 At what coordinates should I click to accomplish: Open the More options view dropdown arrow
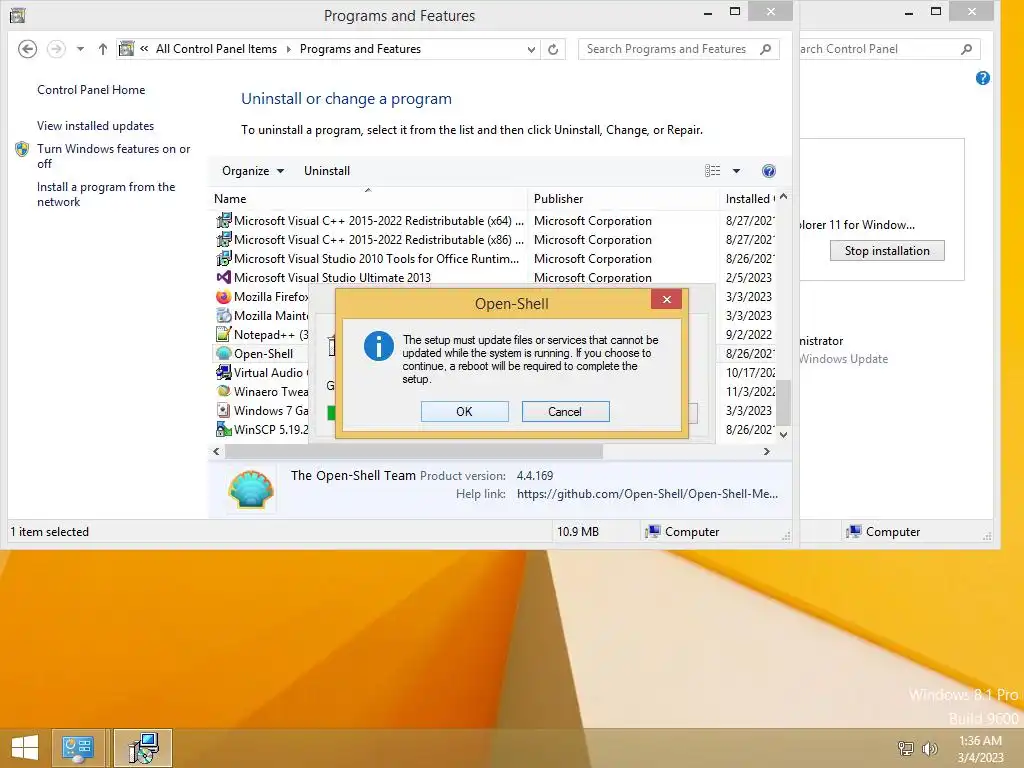[736, 170]
